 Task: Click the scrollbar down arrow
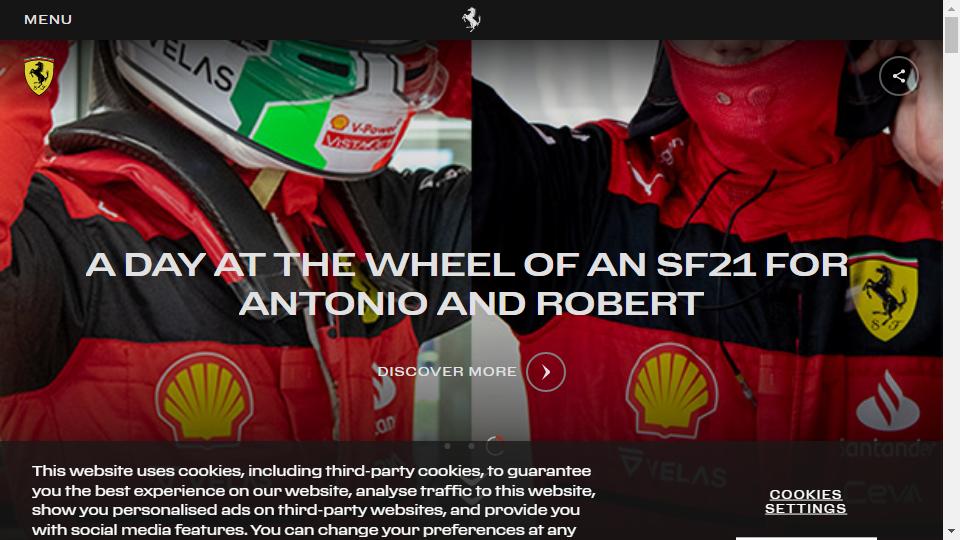tap(951, 532)
